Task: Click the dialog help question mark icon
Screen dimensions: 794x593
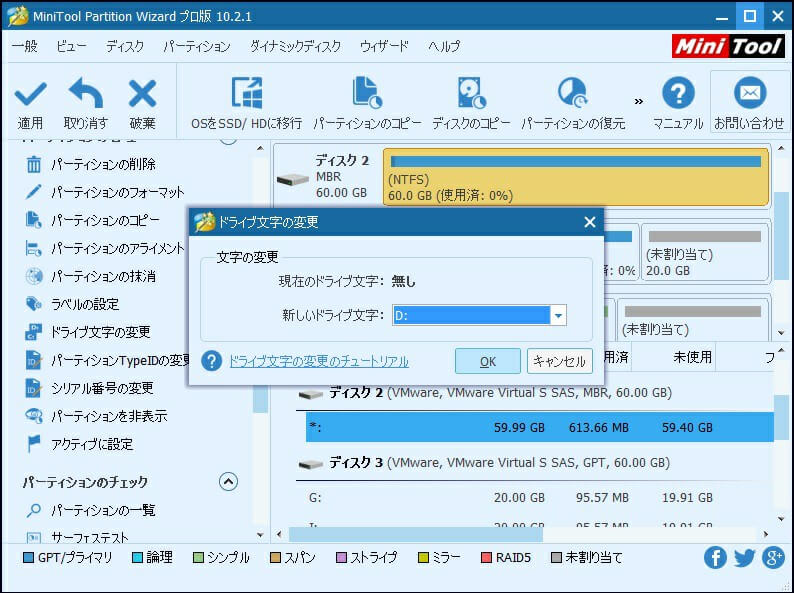Action: [x=212, y=361]
